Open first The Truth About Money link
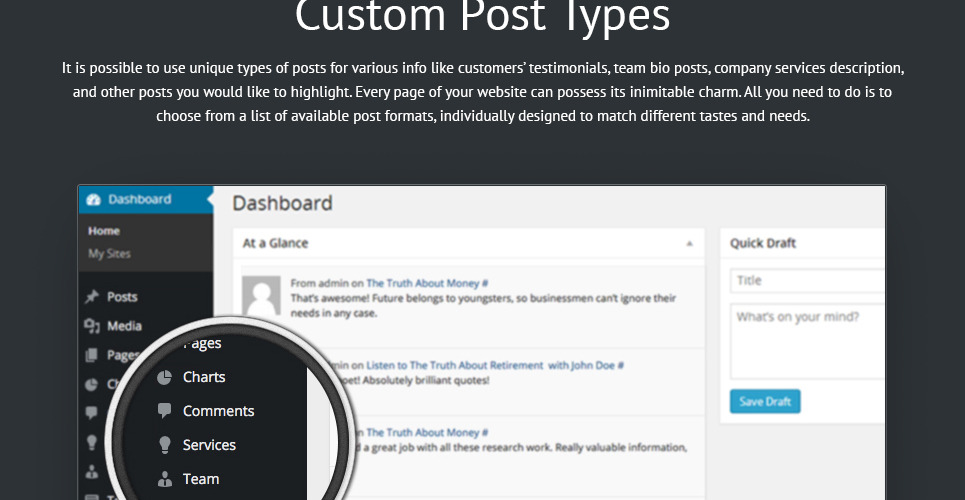The image size is (965, 500). [x=427, y=283]
